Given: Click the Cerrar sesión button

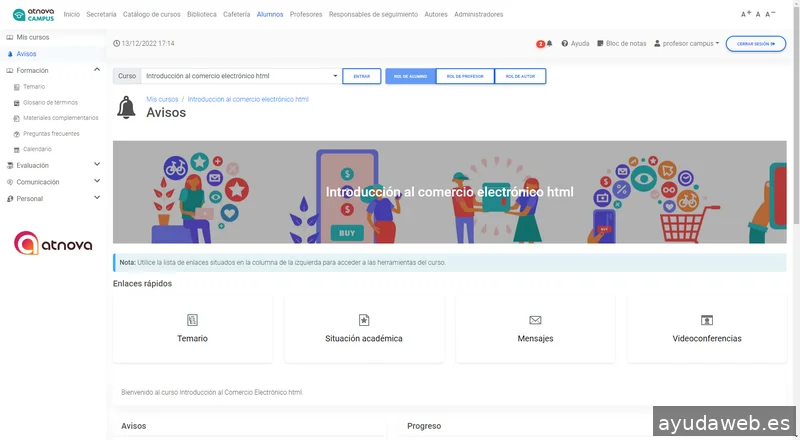Looking at the screenshot, I should [756, 44].
